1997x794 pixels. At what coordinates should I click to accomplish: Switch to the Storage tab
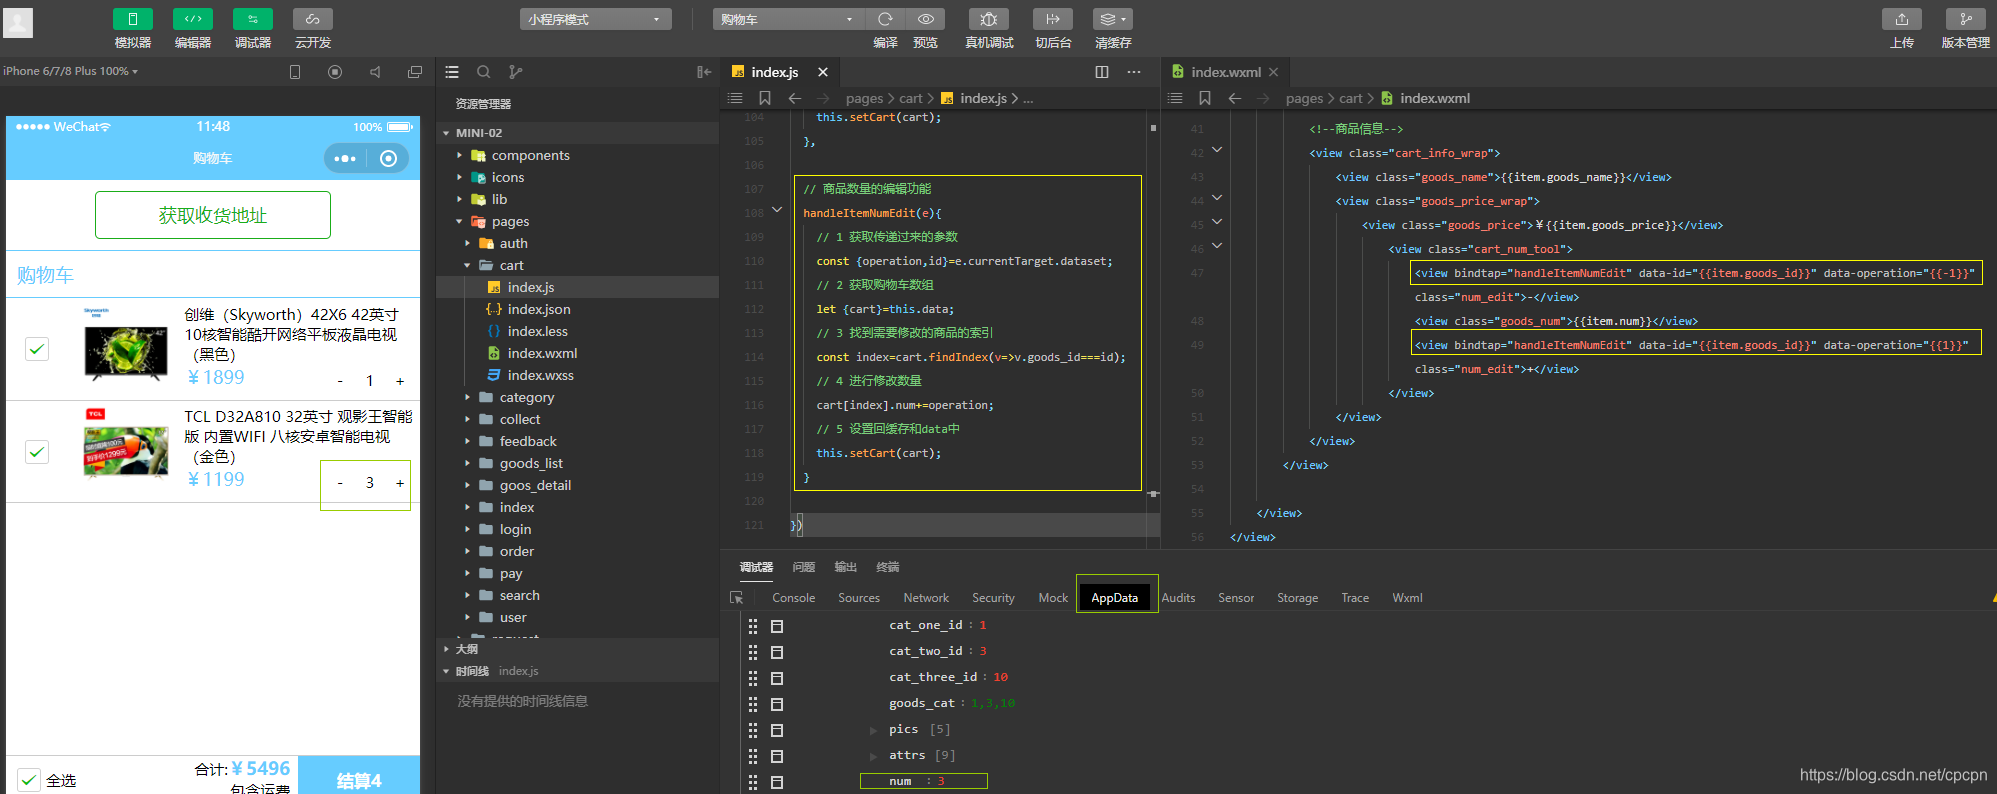(x=1297, y=598)
